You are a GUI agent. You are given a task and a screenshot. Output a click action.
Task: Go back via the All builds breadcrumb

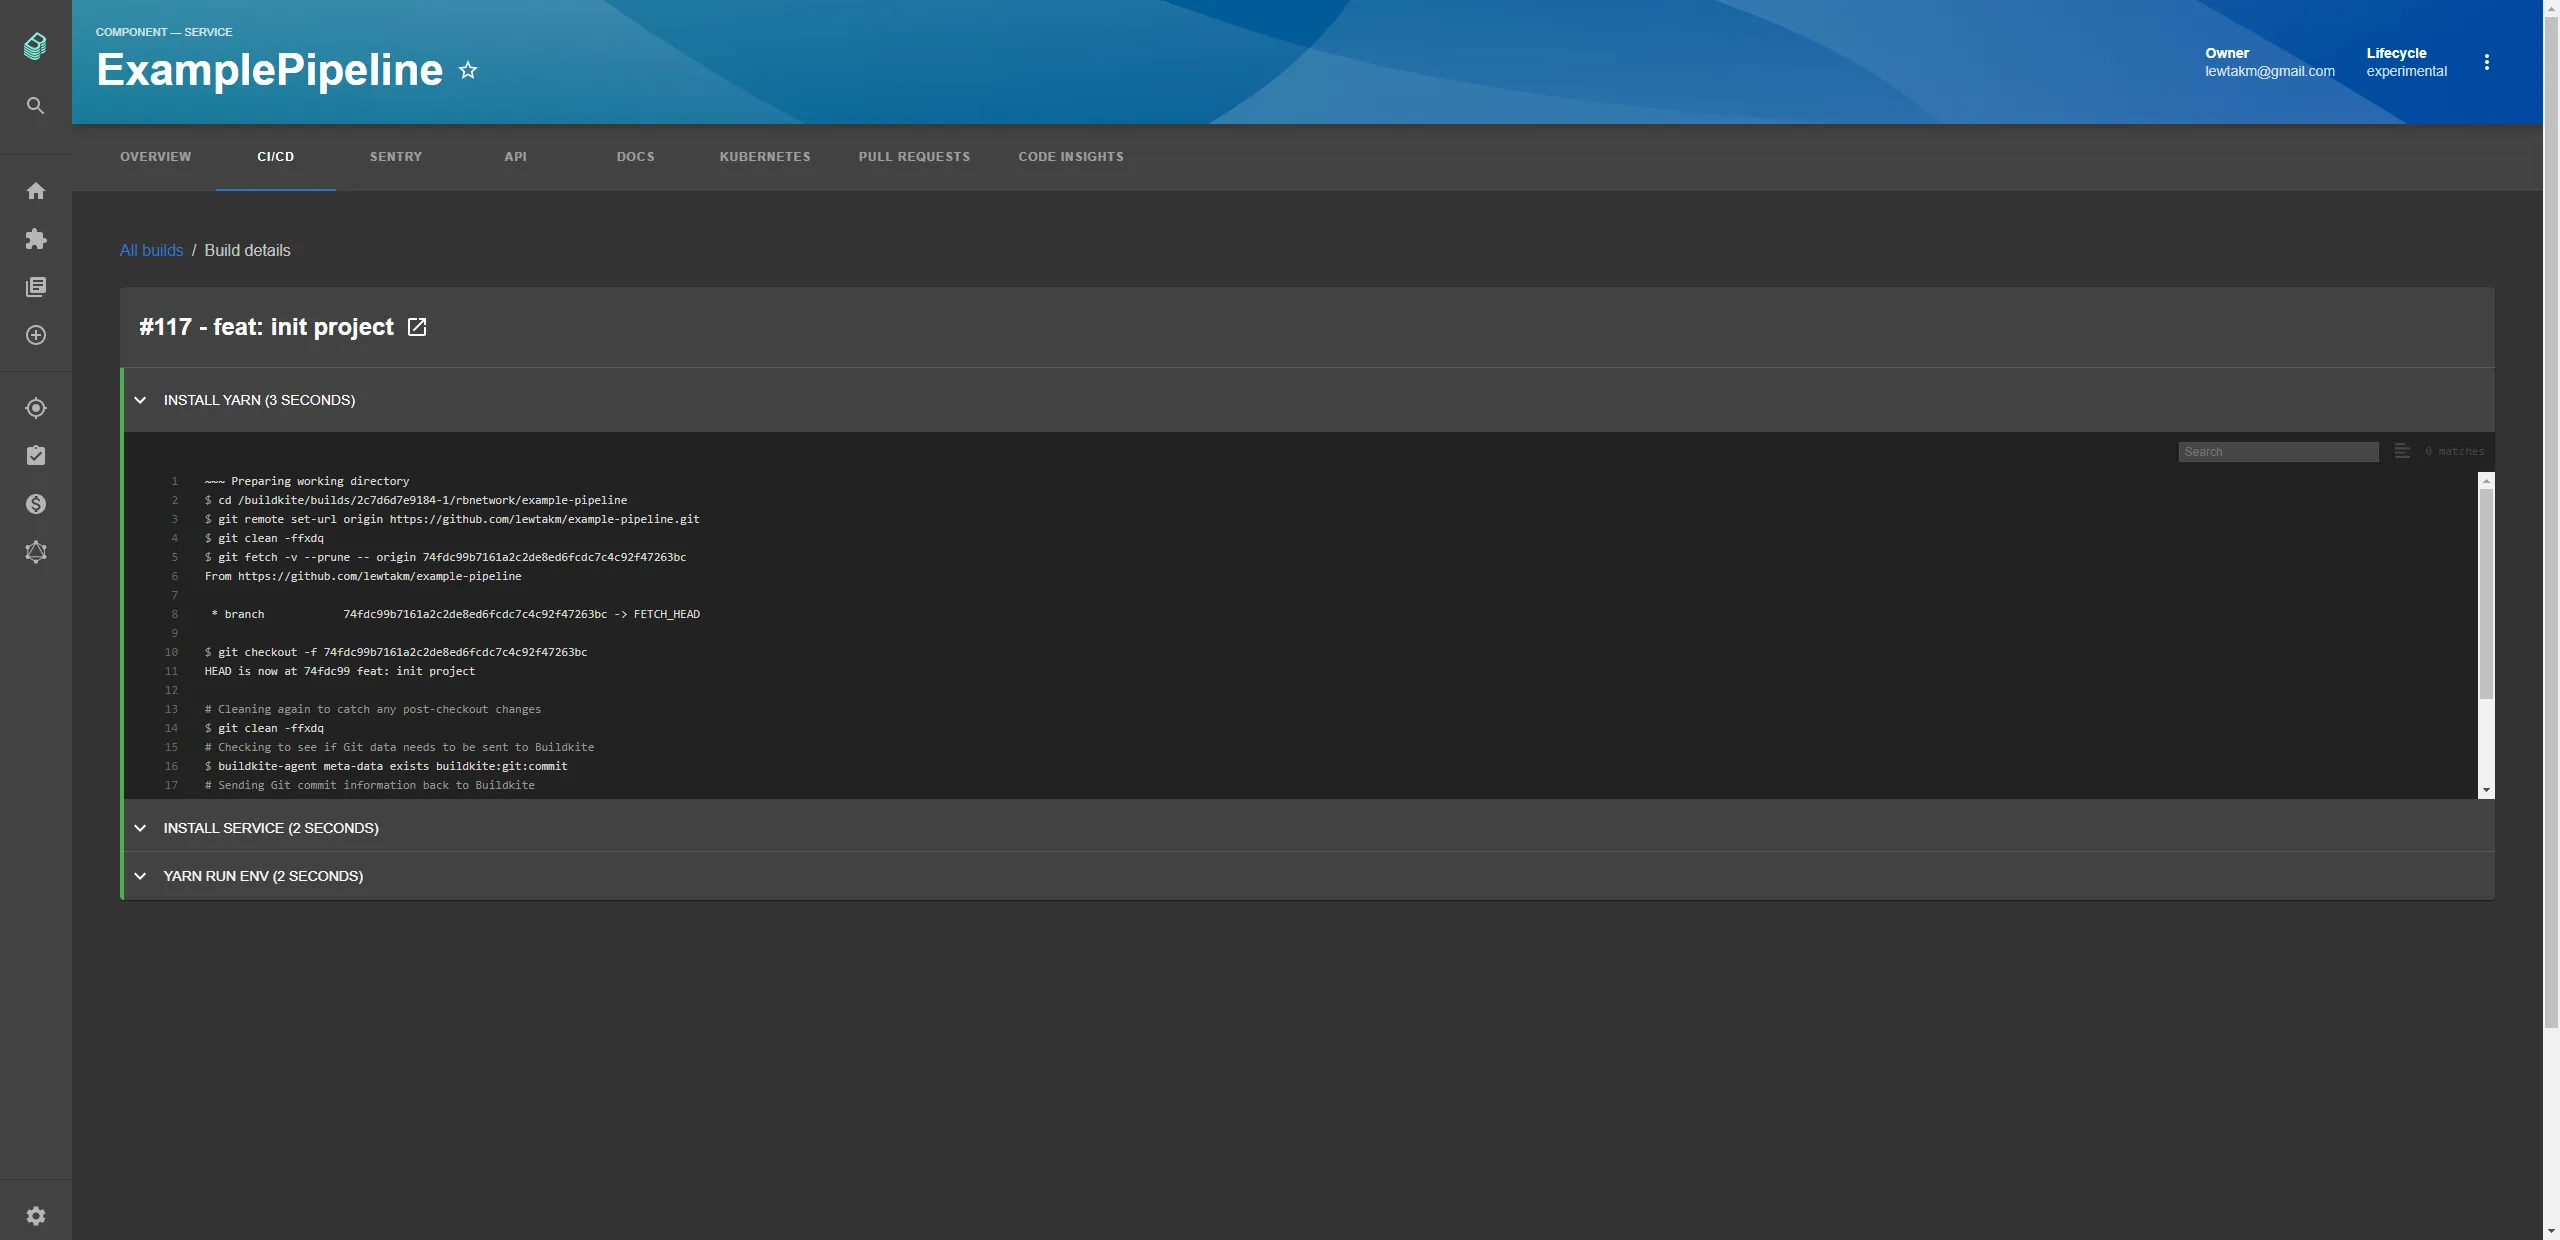point(151,250)
